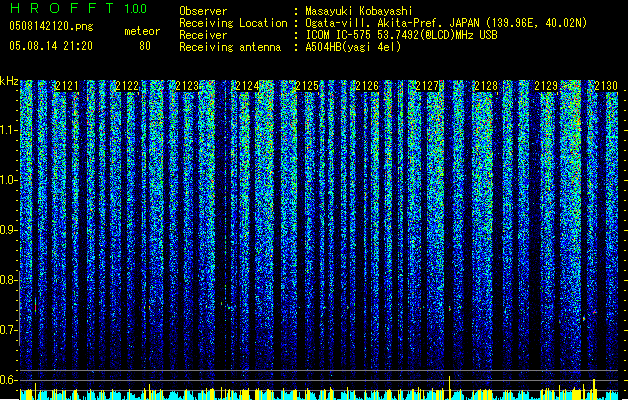The width and height of the screenshot is (629, 400).
Task: Click the 1.1 frequency axis label
Action: 9,130
